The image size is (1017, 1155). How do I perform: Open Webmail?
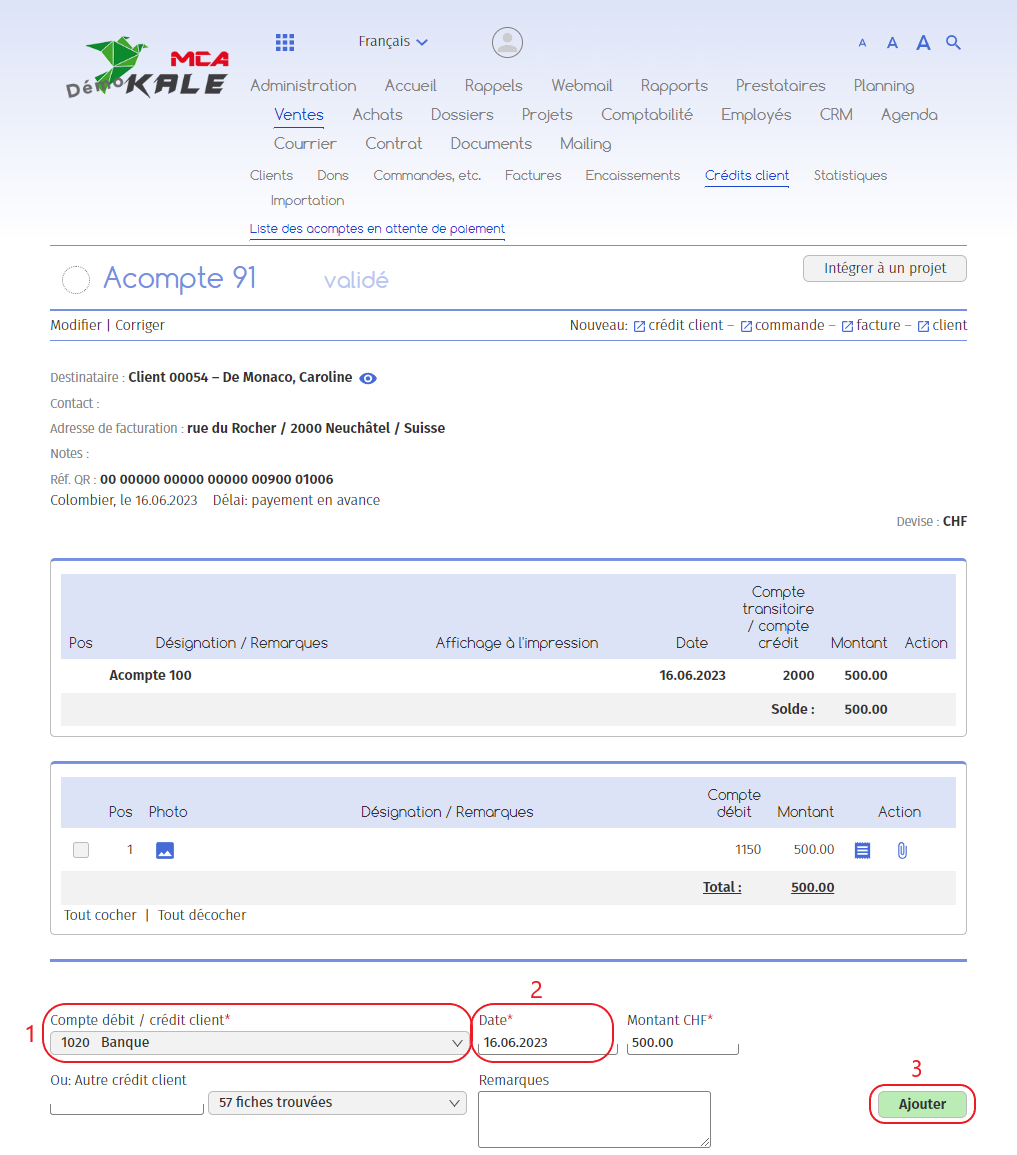[582, 85]
